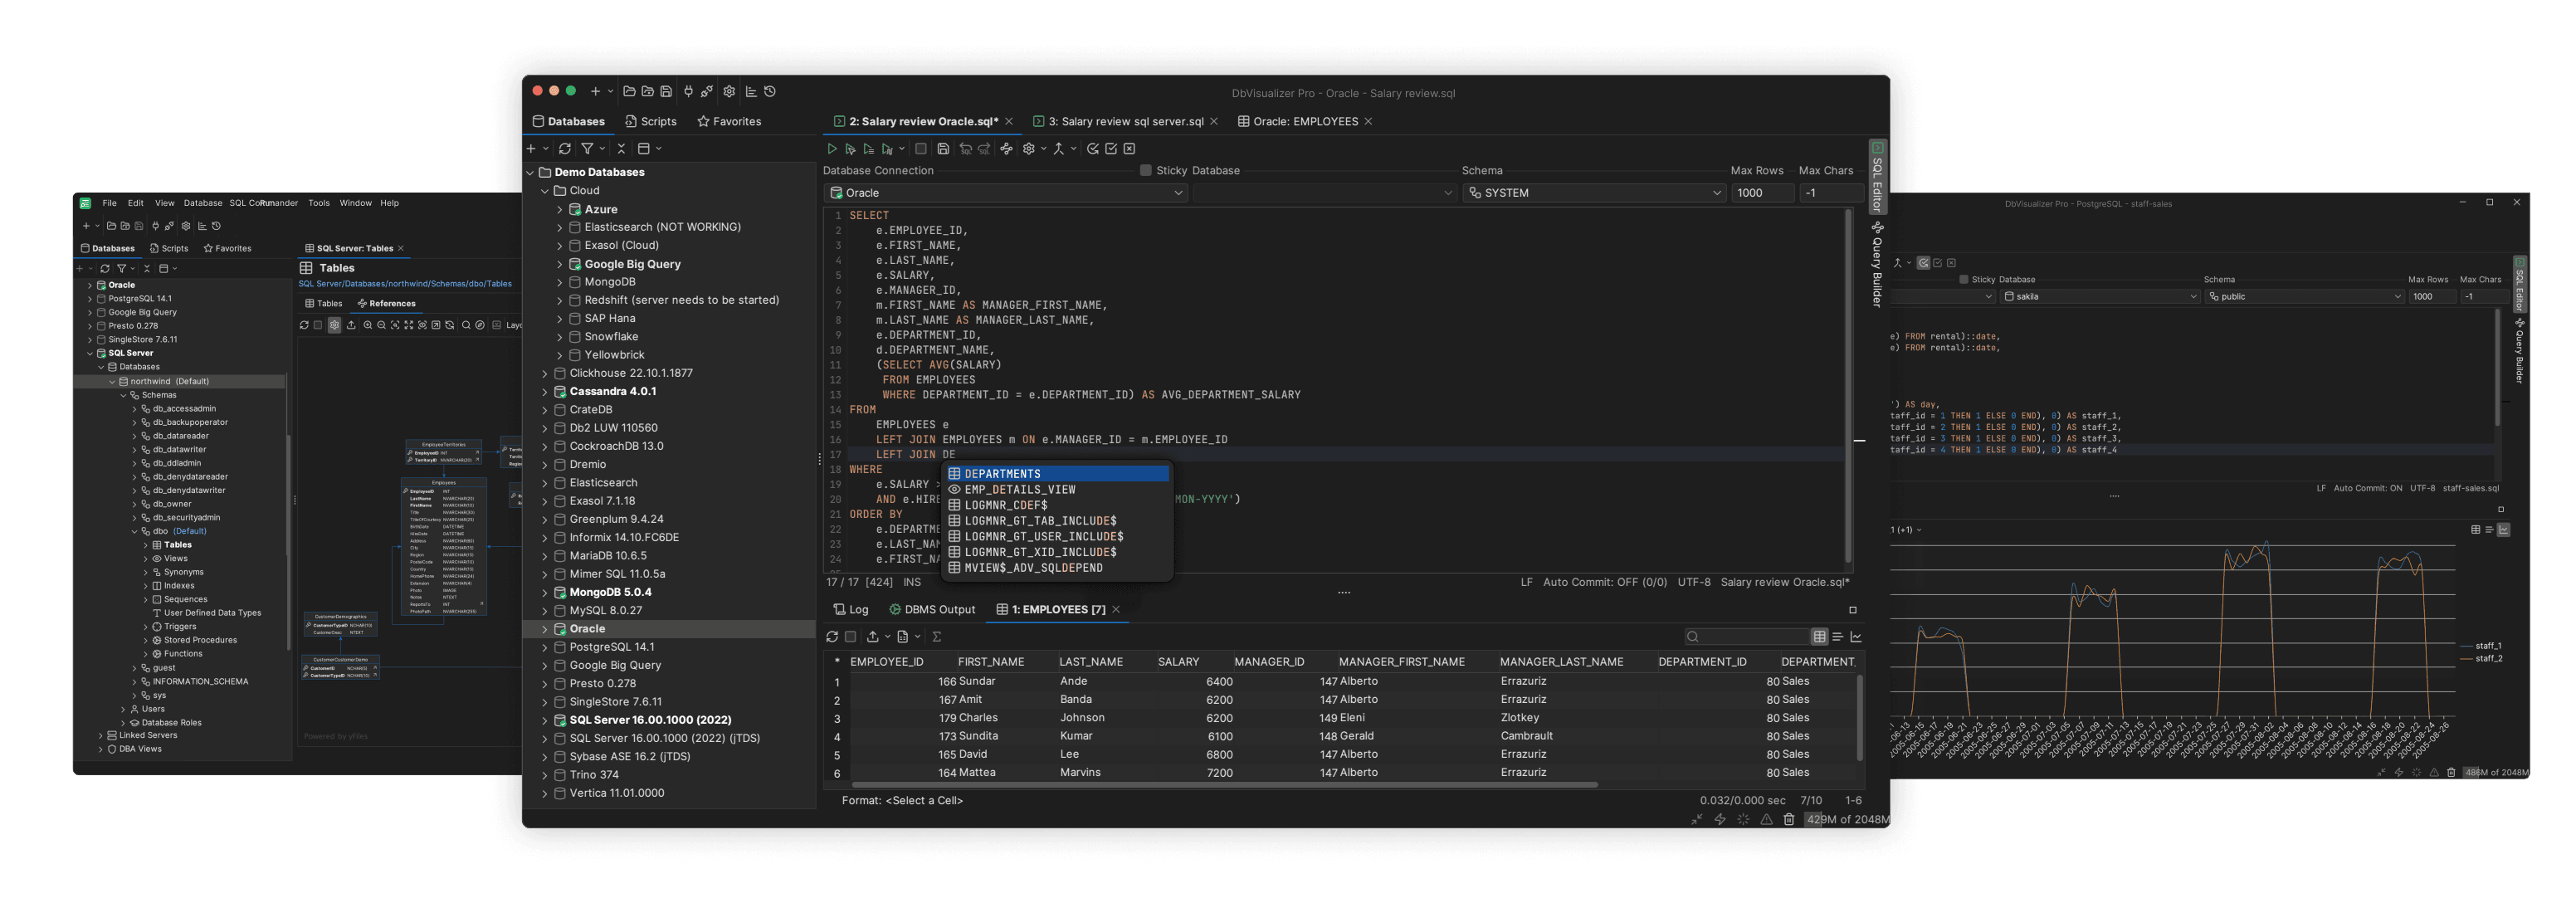Screen dimensions: 2576x903
Task: Export the result set via the export icon
Action: 873,636
